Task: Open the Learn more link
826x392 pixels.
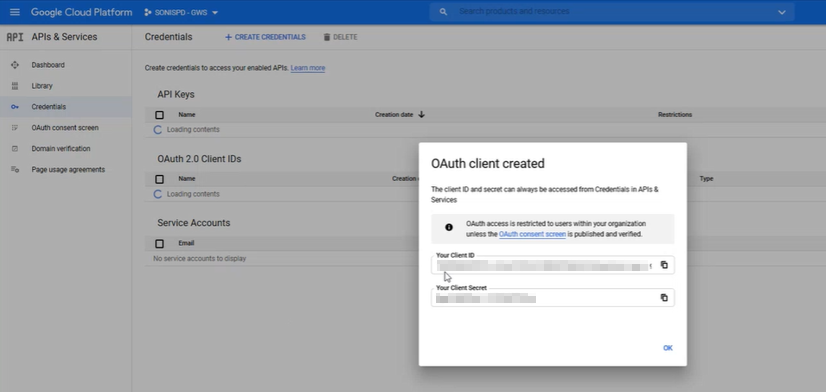Action: 308,68
